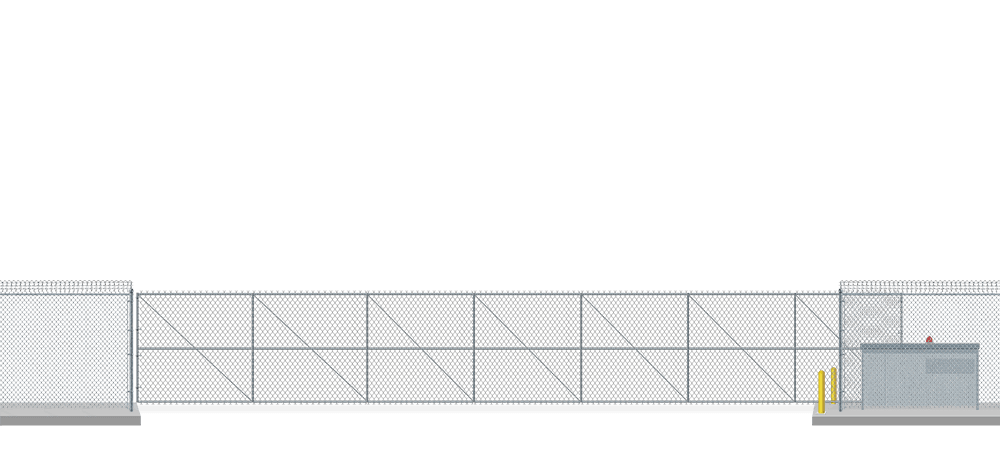This screenshot has height=463, width=1000.
Task: Click the left concrete pad
Action: click(68, 418)
